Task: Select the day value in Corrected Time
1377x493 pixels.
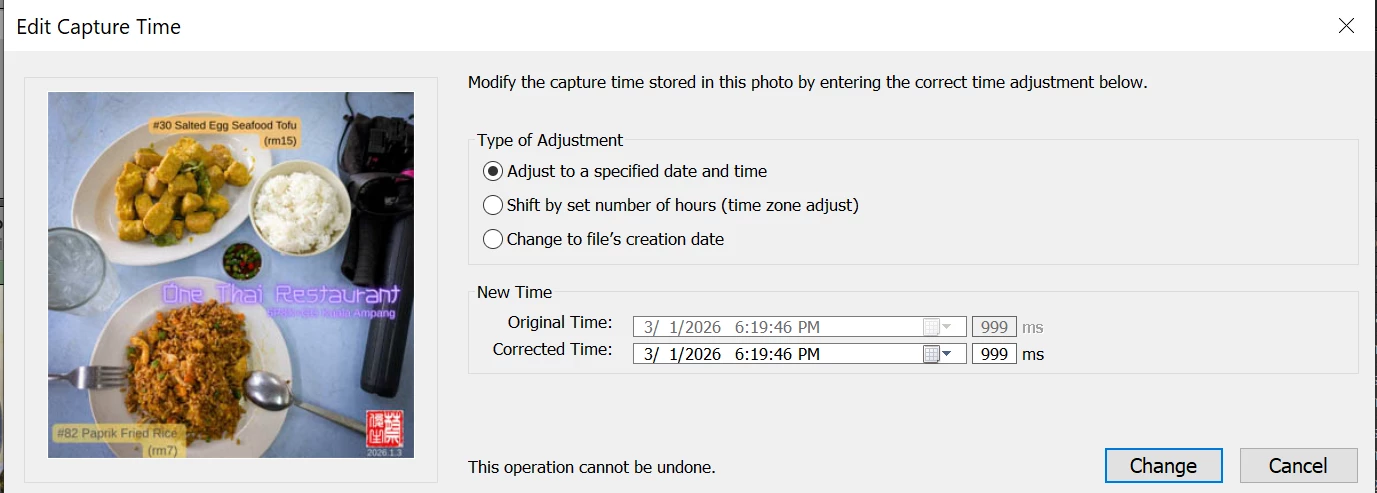Action: coord(672,354)
